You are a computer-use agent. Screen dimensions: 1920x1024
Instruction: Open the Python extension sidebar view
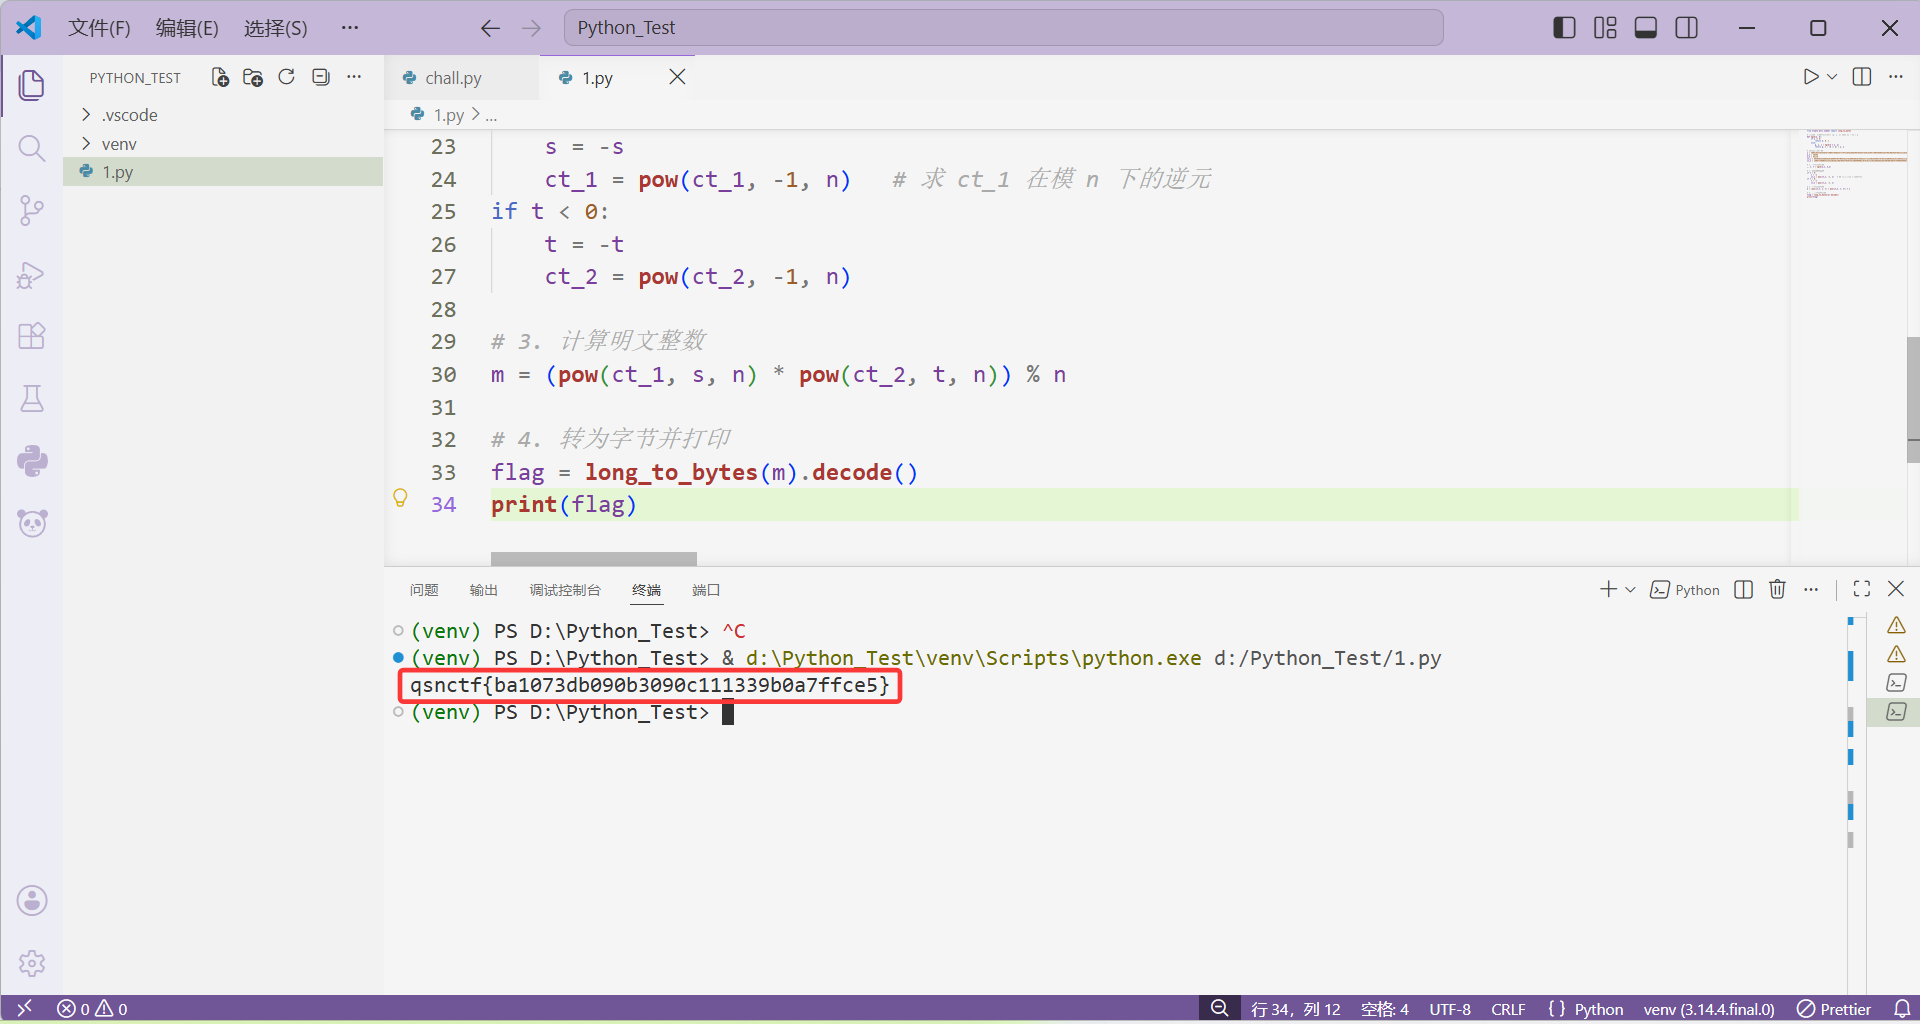[x=32, y=461]
